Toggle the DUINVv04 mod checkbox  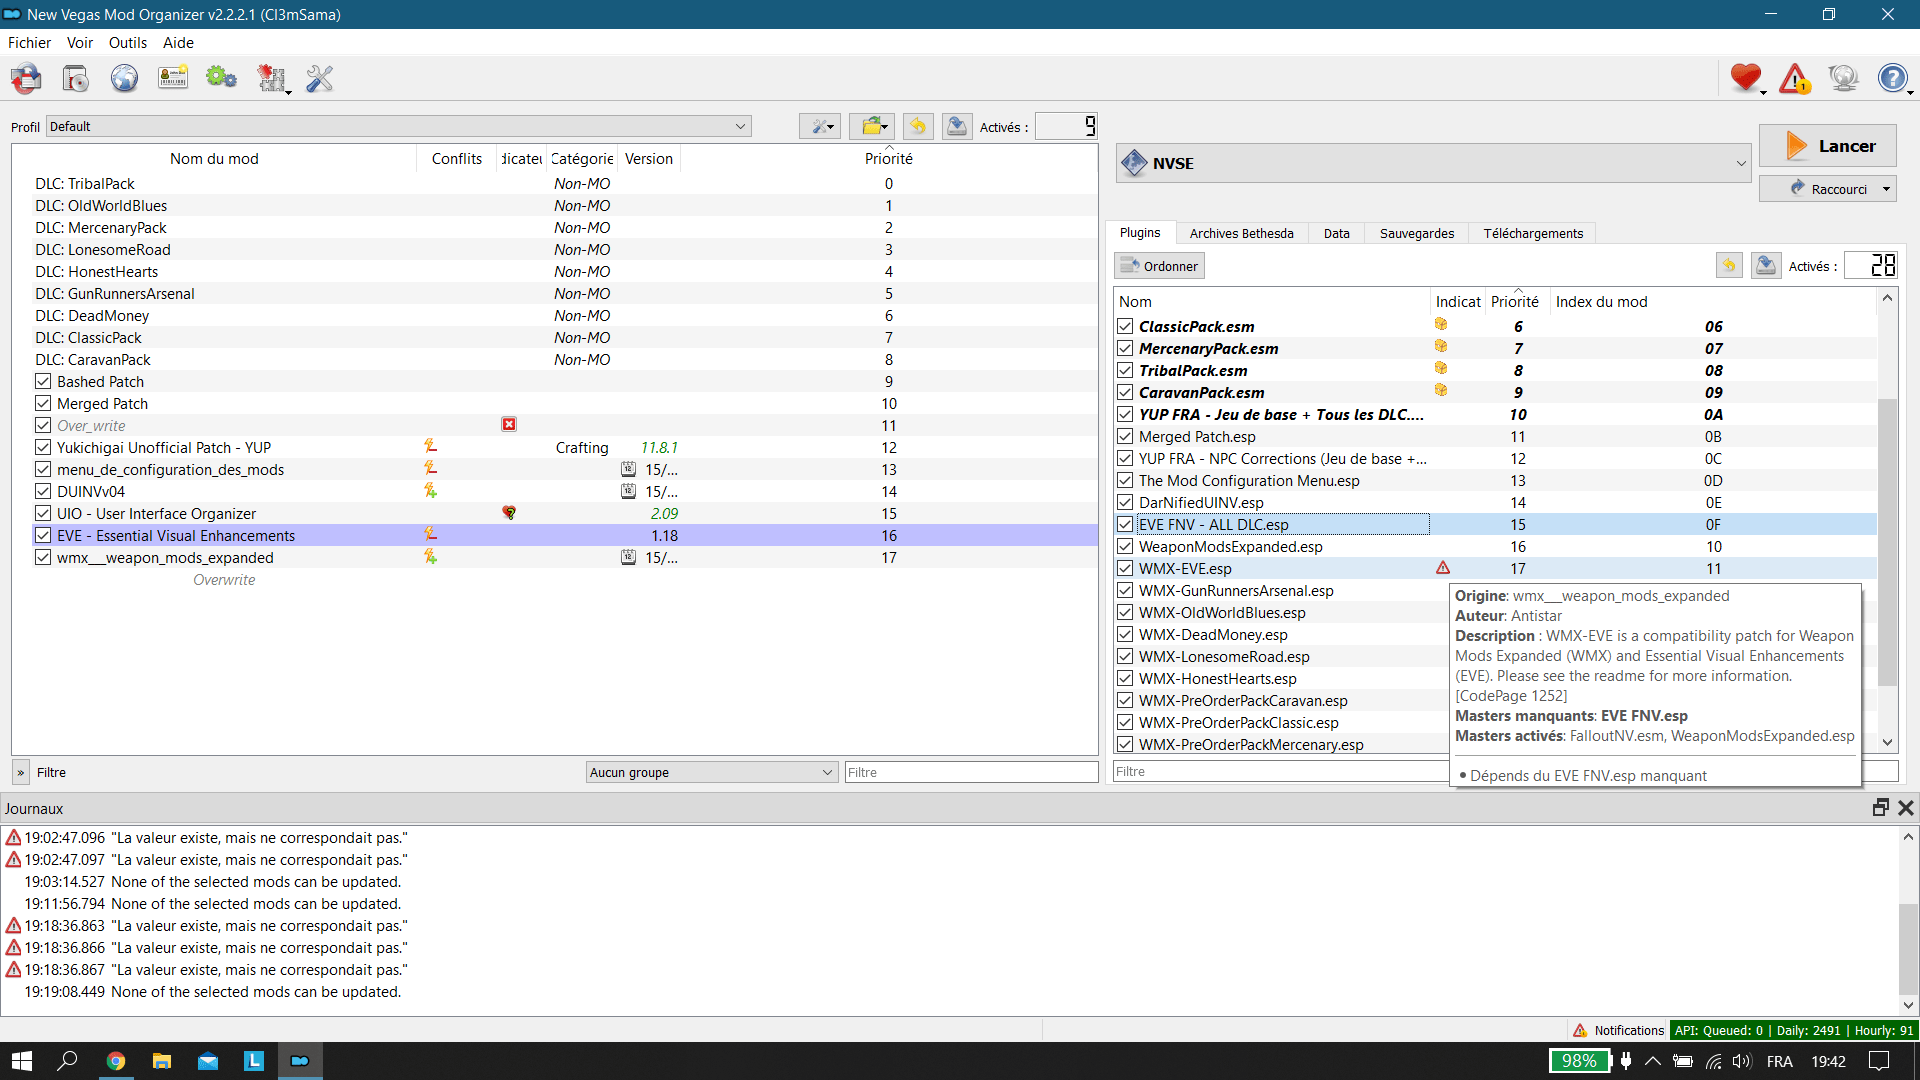click(x=43, y=491)
